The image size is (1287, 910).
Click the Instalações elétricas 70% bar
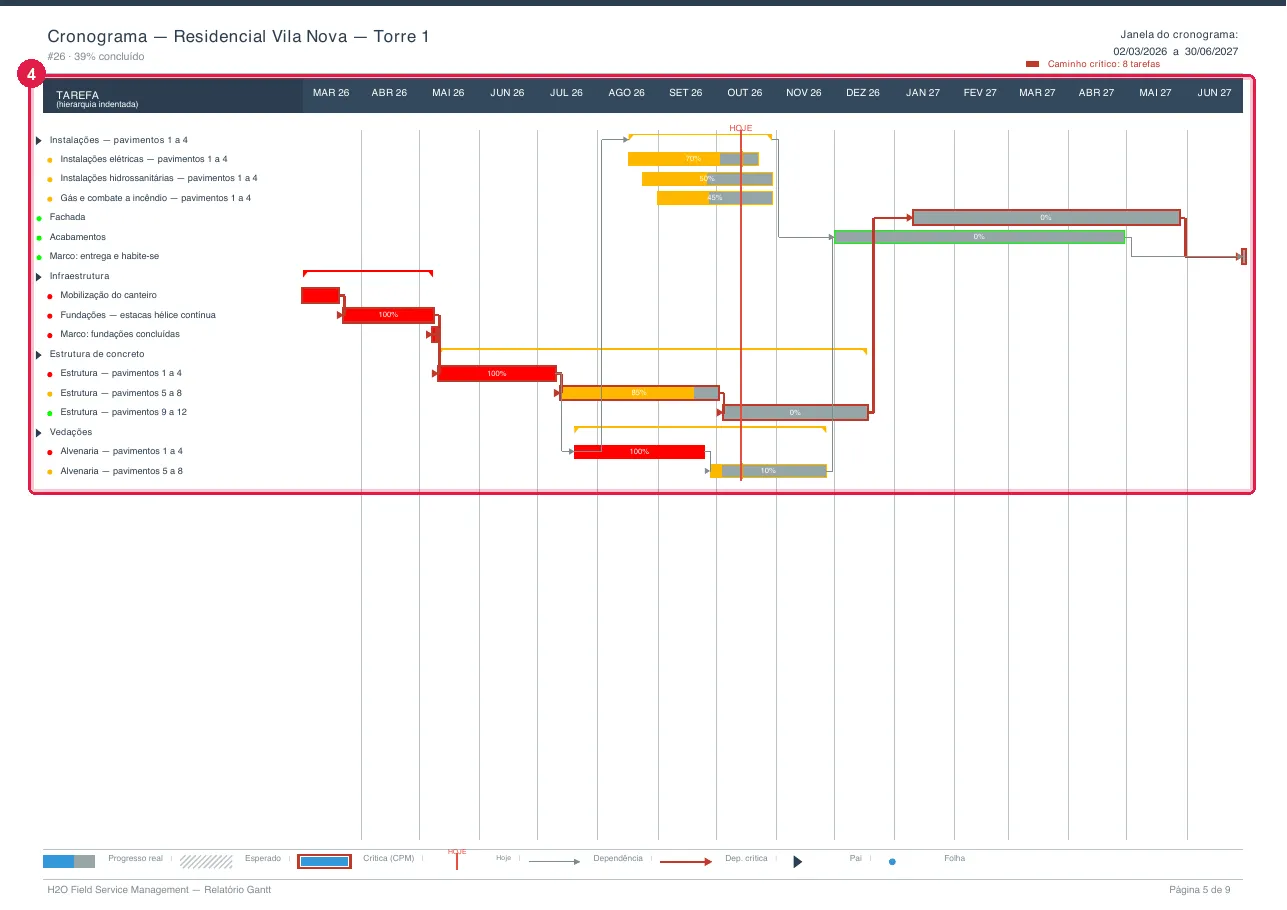693,159
